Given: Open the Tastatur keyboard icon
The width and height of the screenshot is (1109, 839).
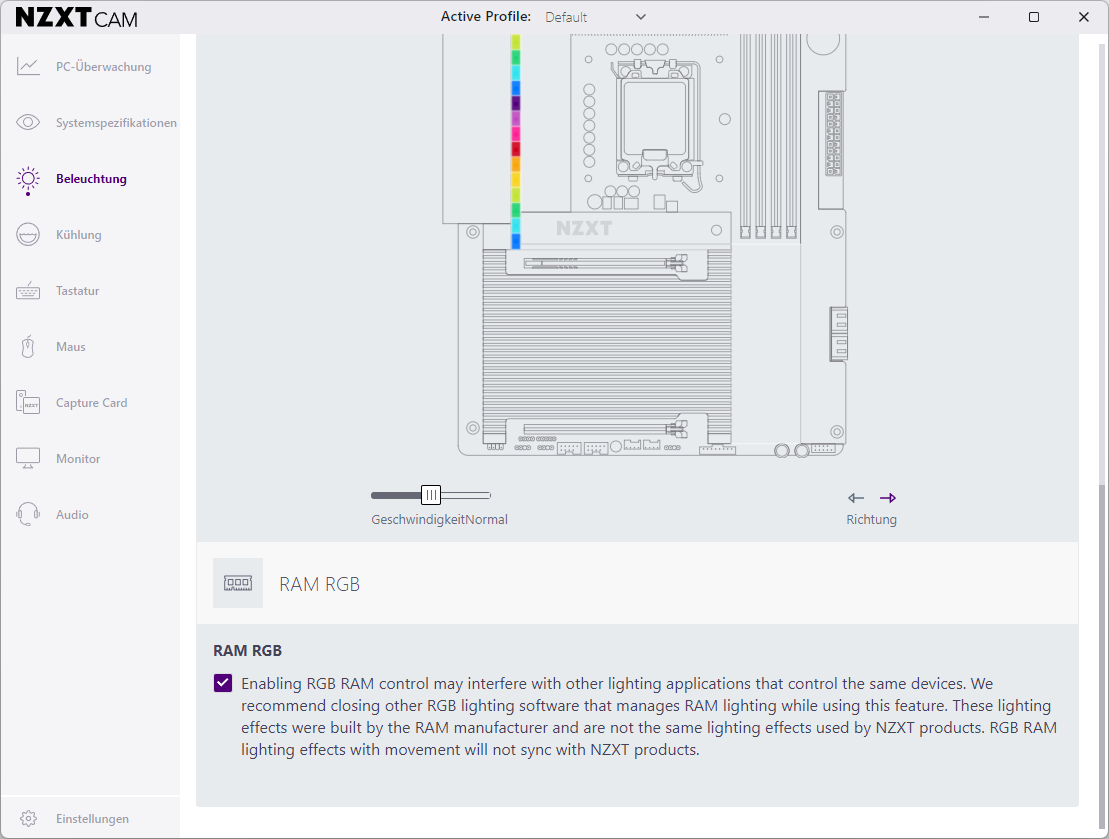Looking at the screenshot, I should pyautogui.click(x=28, y=291).
